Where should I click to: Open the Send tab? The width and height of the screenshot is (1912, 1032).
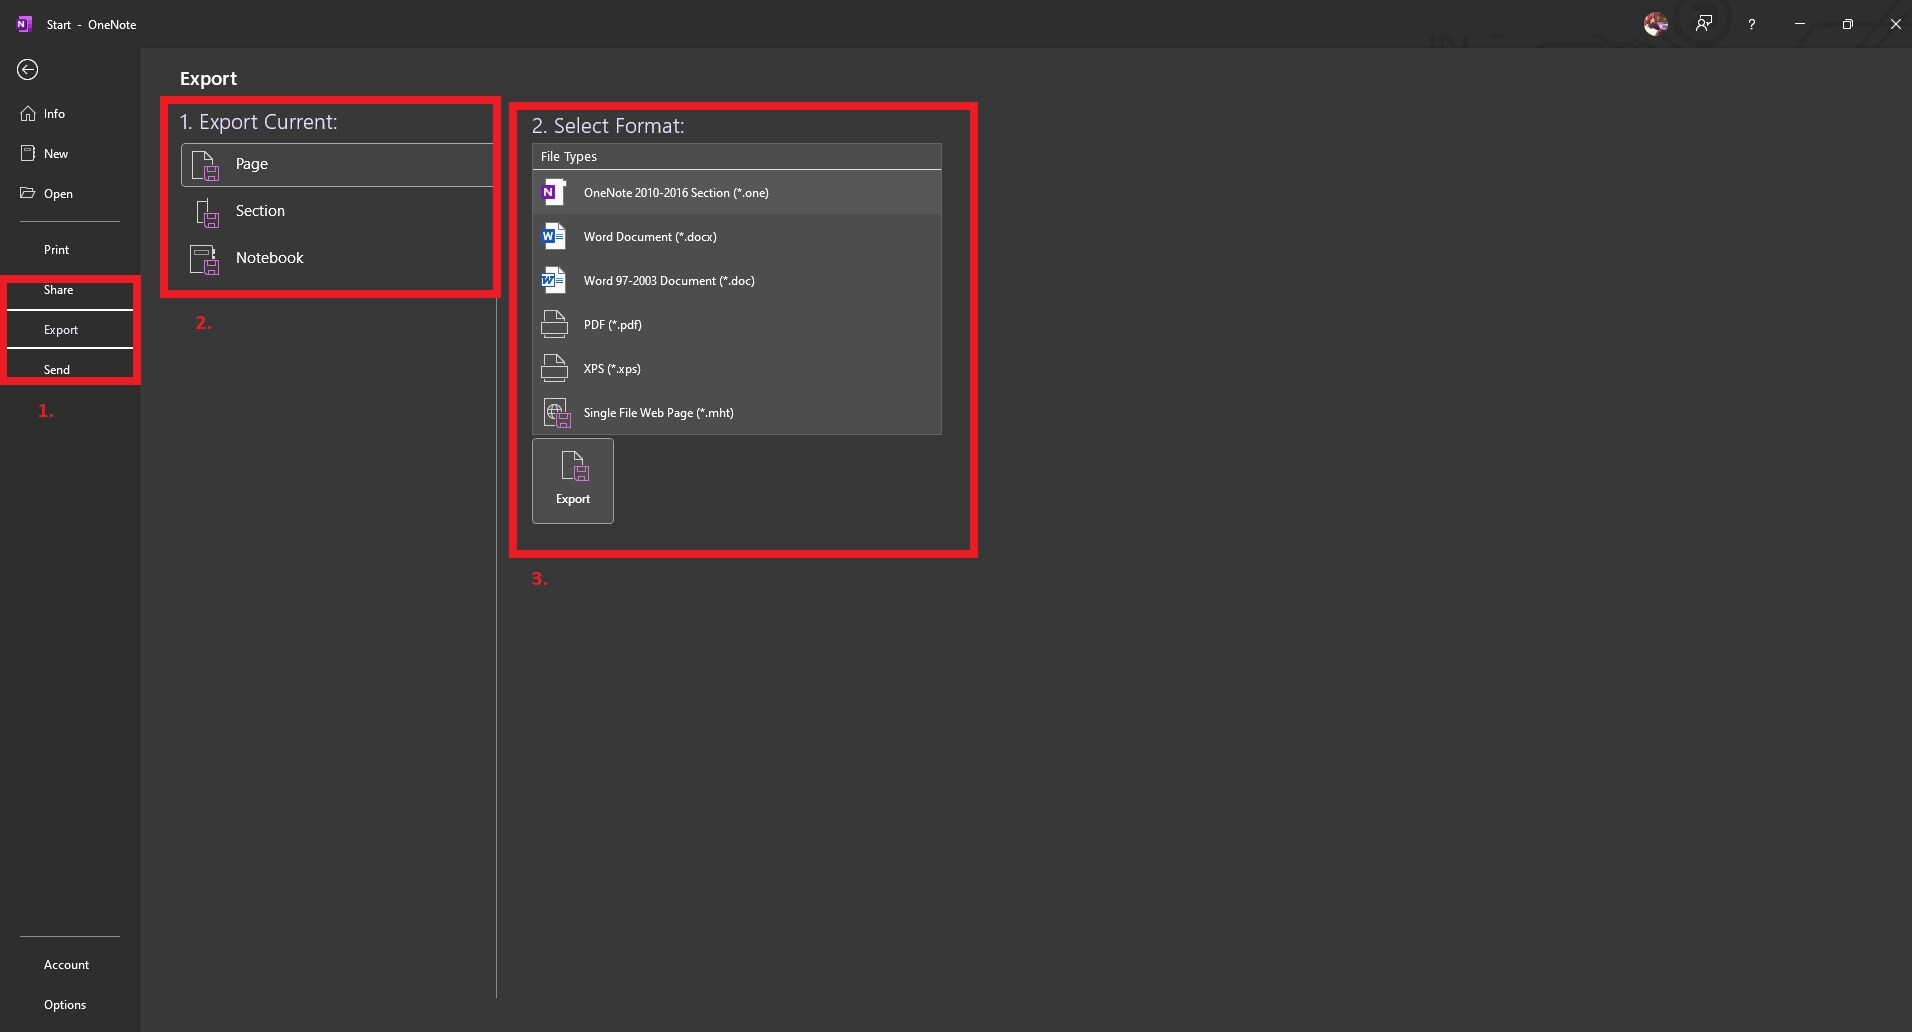(70, 370)
